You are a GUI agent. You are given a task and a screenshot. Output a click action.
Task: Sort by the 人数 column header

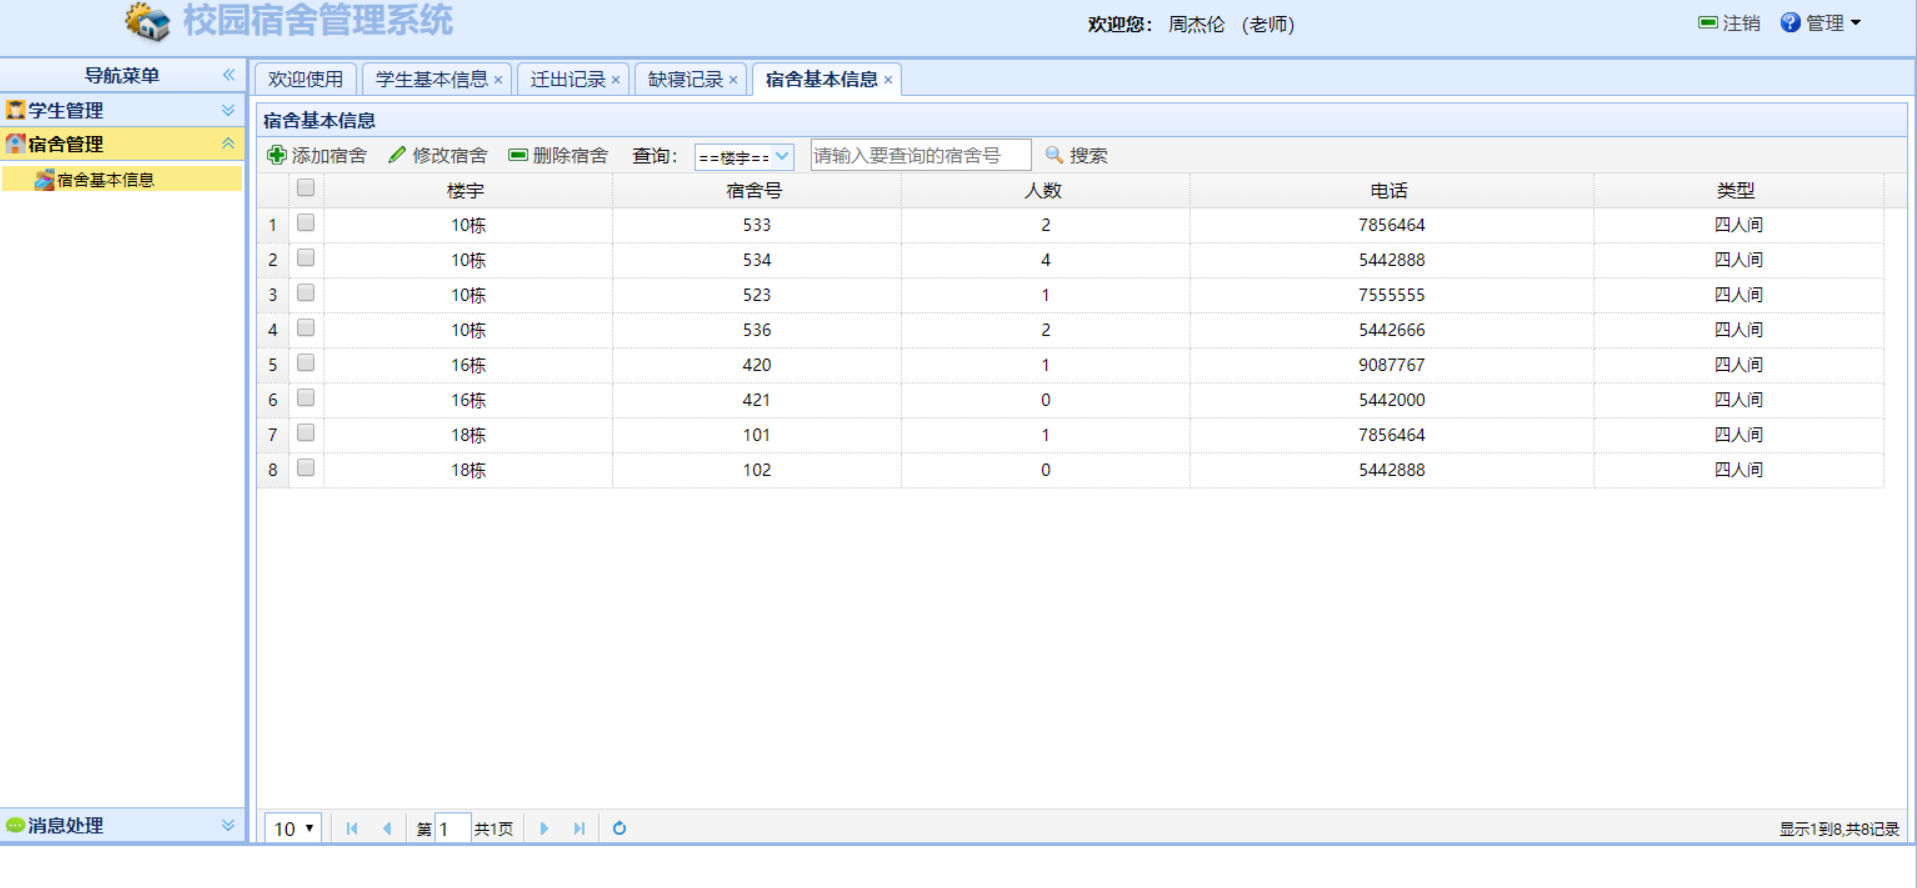(x=1043, y=190)
